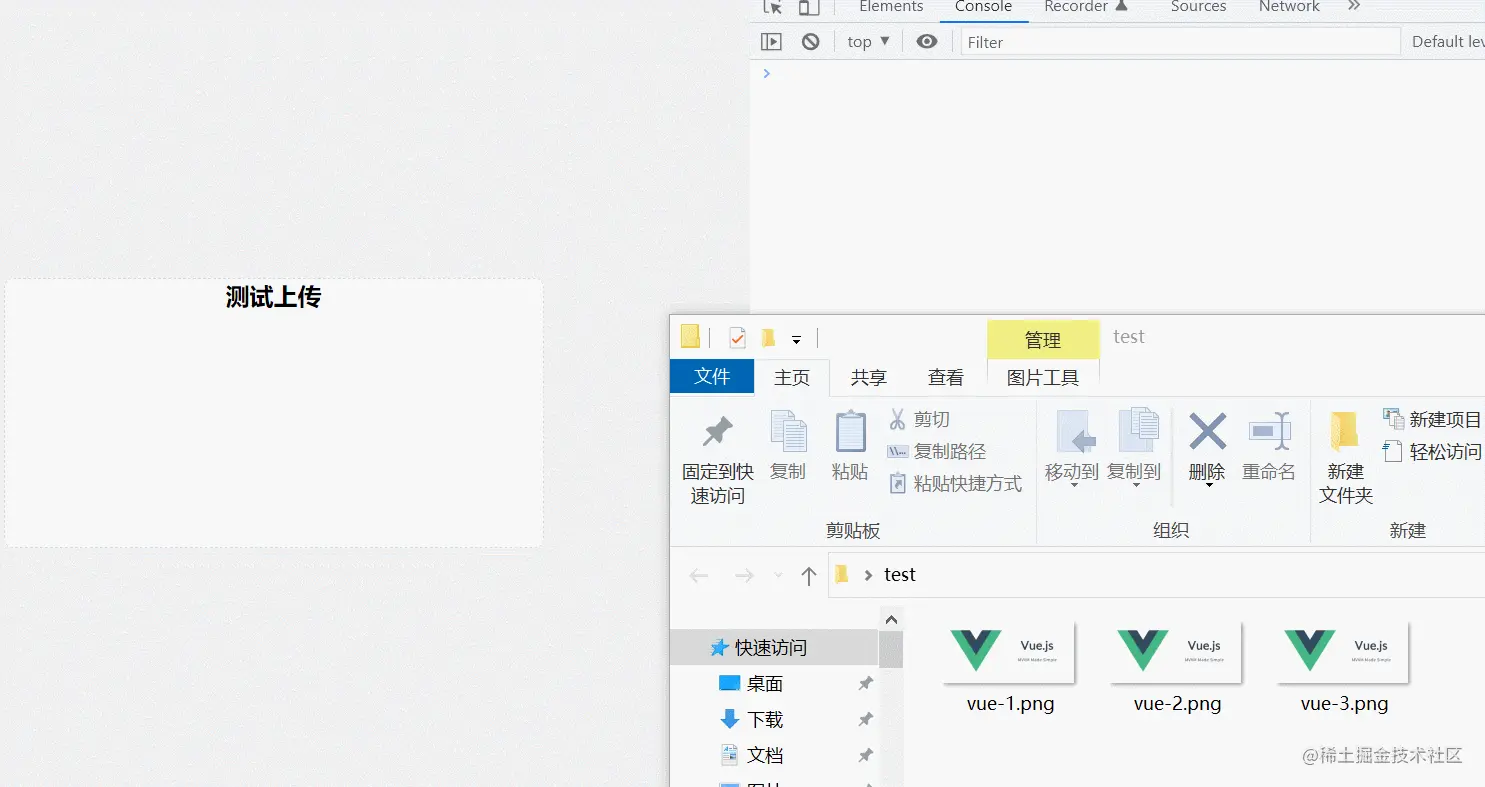This screenshot has height=787, width=1485.
Task: Show the console sidebar panel icon
Action: pos(771,42)
